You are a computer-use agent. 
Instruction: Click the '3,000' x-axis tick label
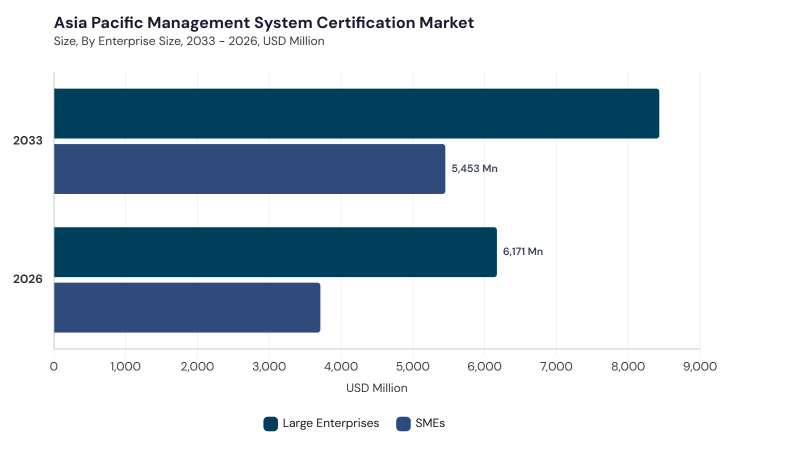coord(269,366)
